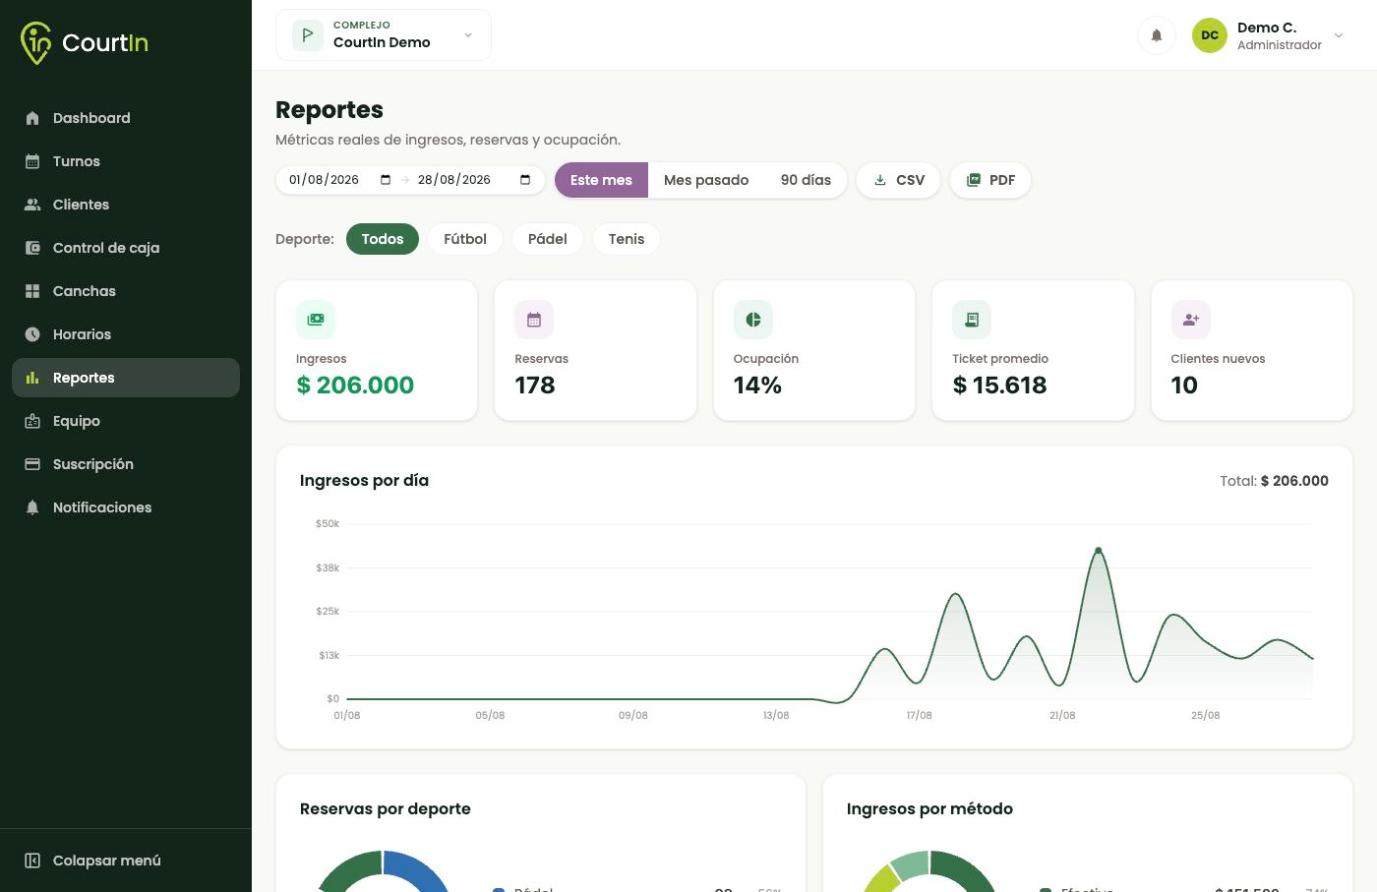Click the Reportes bar chart icon in the sidebar

pyautogui.click(x=32, y=378)
